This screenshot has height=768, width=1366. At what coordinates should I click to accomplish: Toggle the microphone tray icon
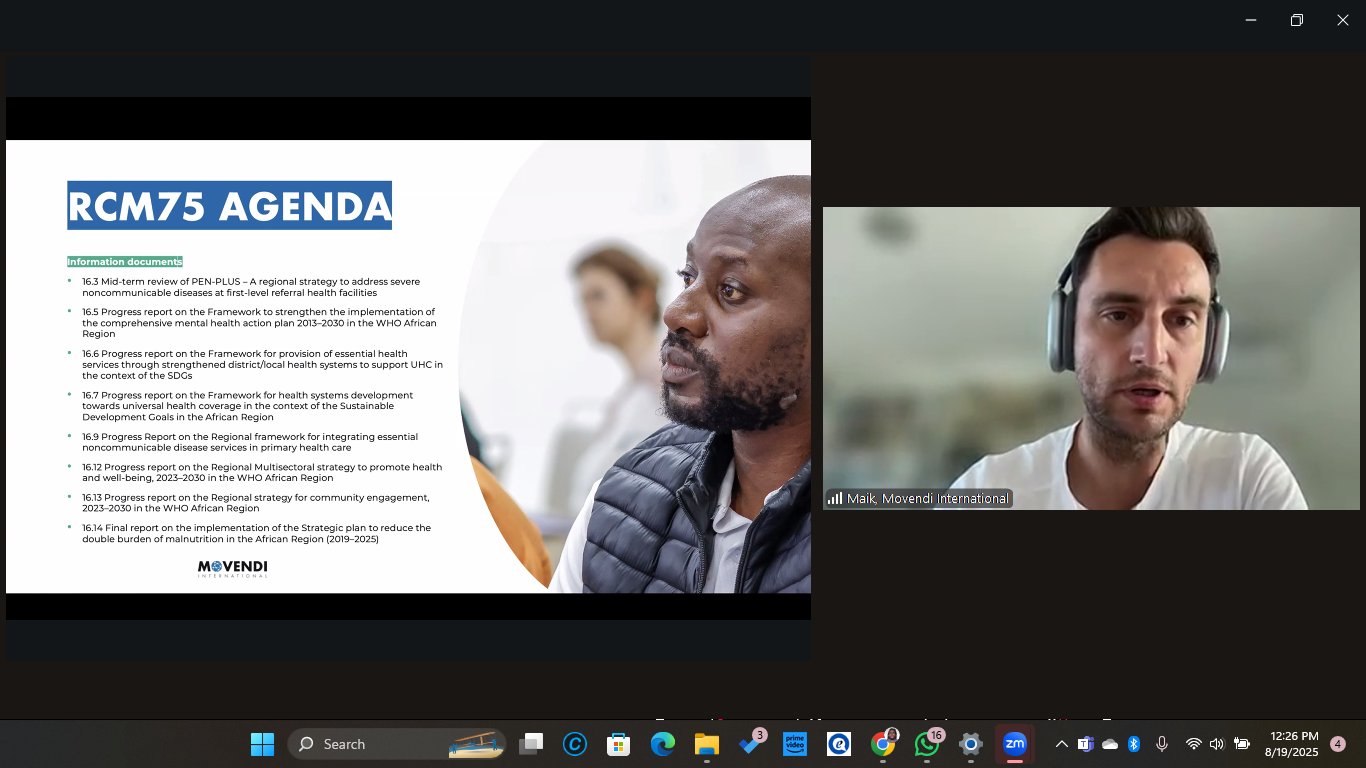[1162, 744]
